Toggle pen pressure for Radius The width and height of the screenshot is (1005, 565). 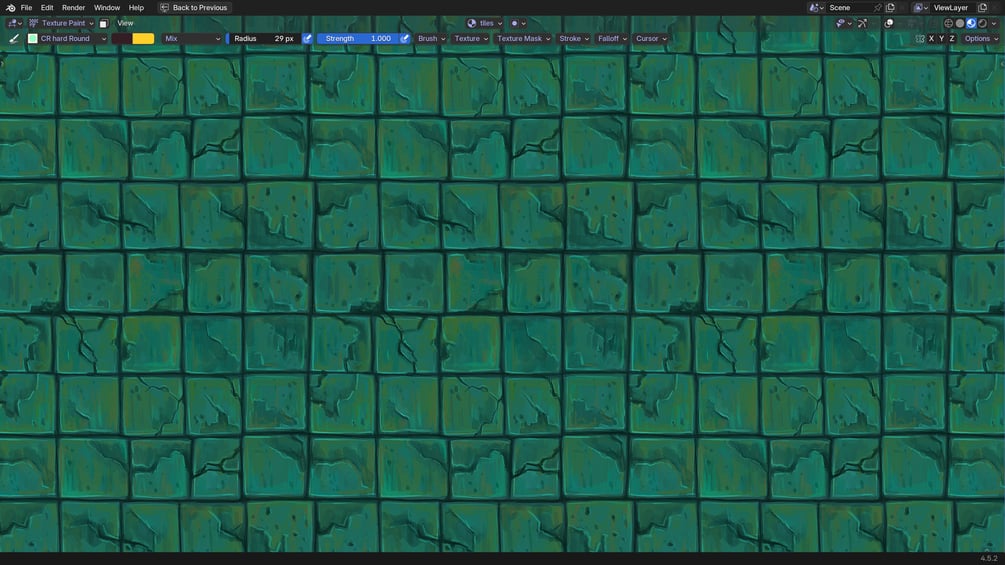307,38
